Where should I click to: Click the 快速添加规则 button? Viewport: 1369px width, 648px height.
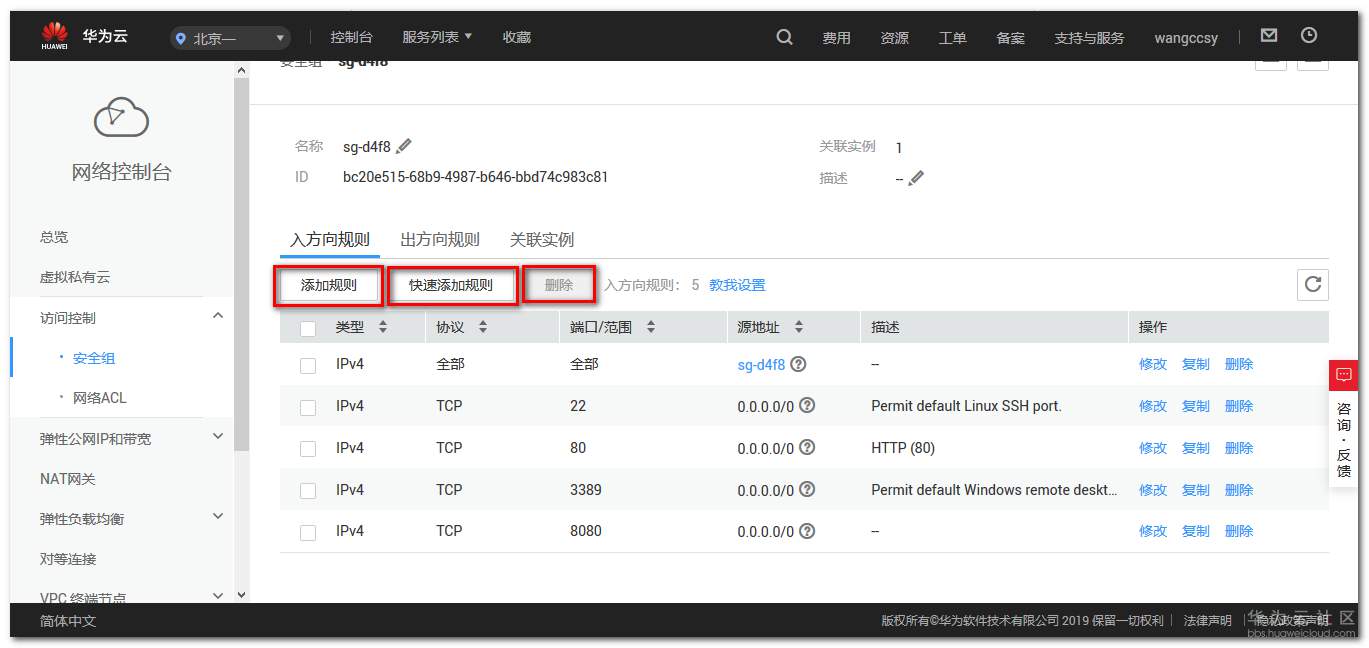tap(451, 285)
